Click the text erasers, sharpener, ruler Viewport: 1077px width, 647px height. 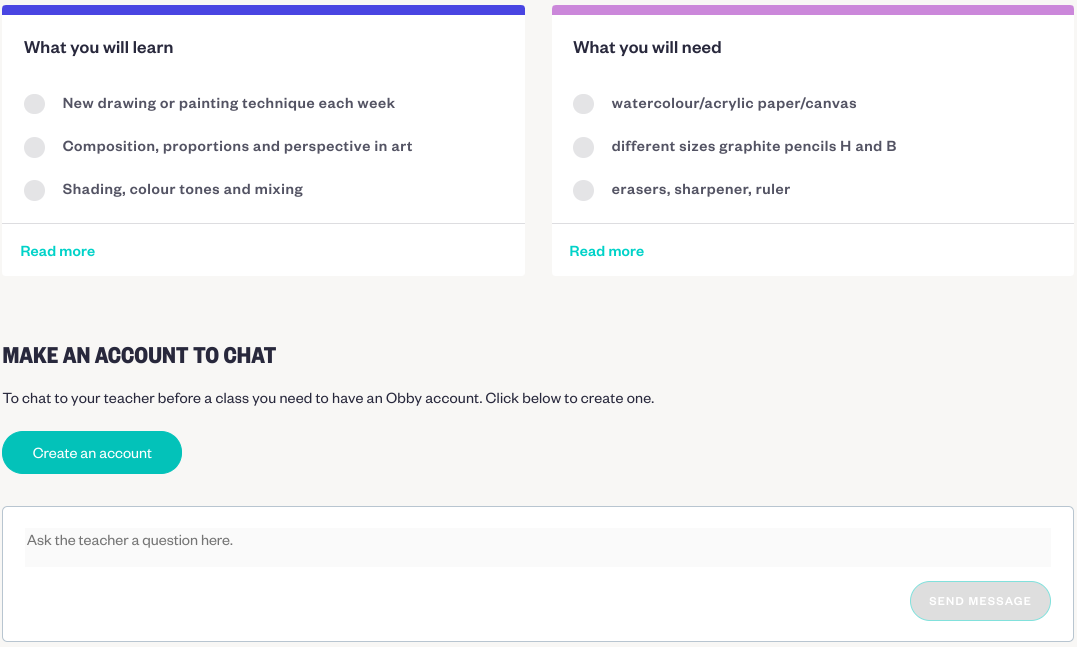pos(701,190)
